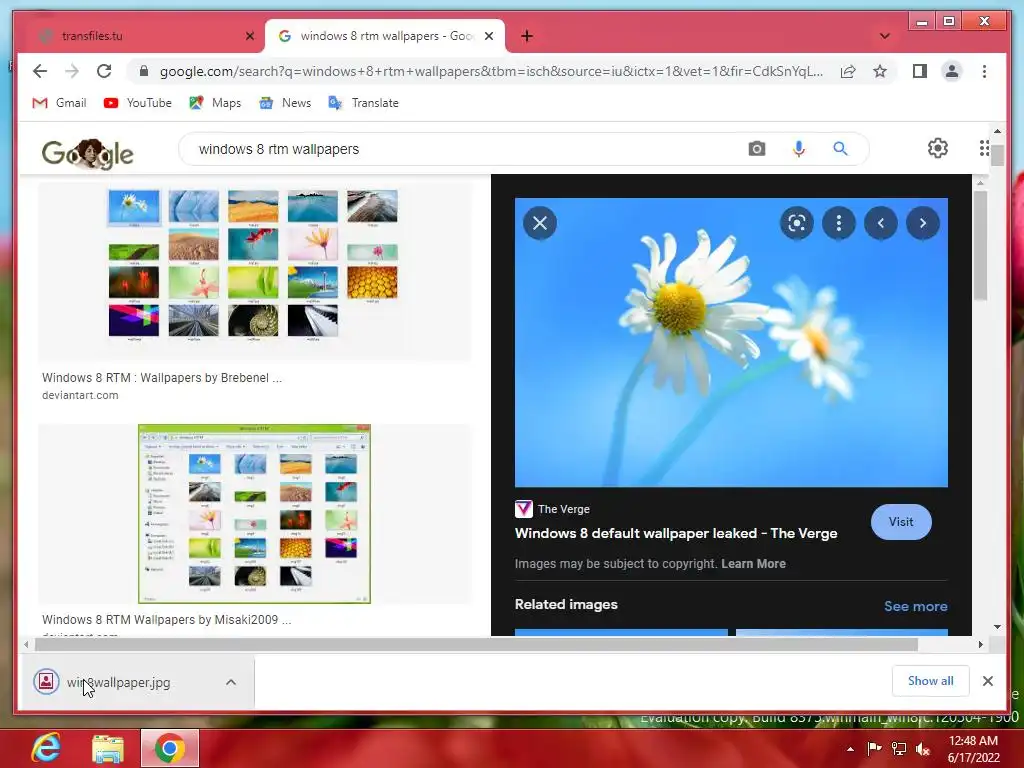Click the preview panel vertical scrollbar
This screenshot has height=768, width=1024.
point(980,246)
